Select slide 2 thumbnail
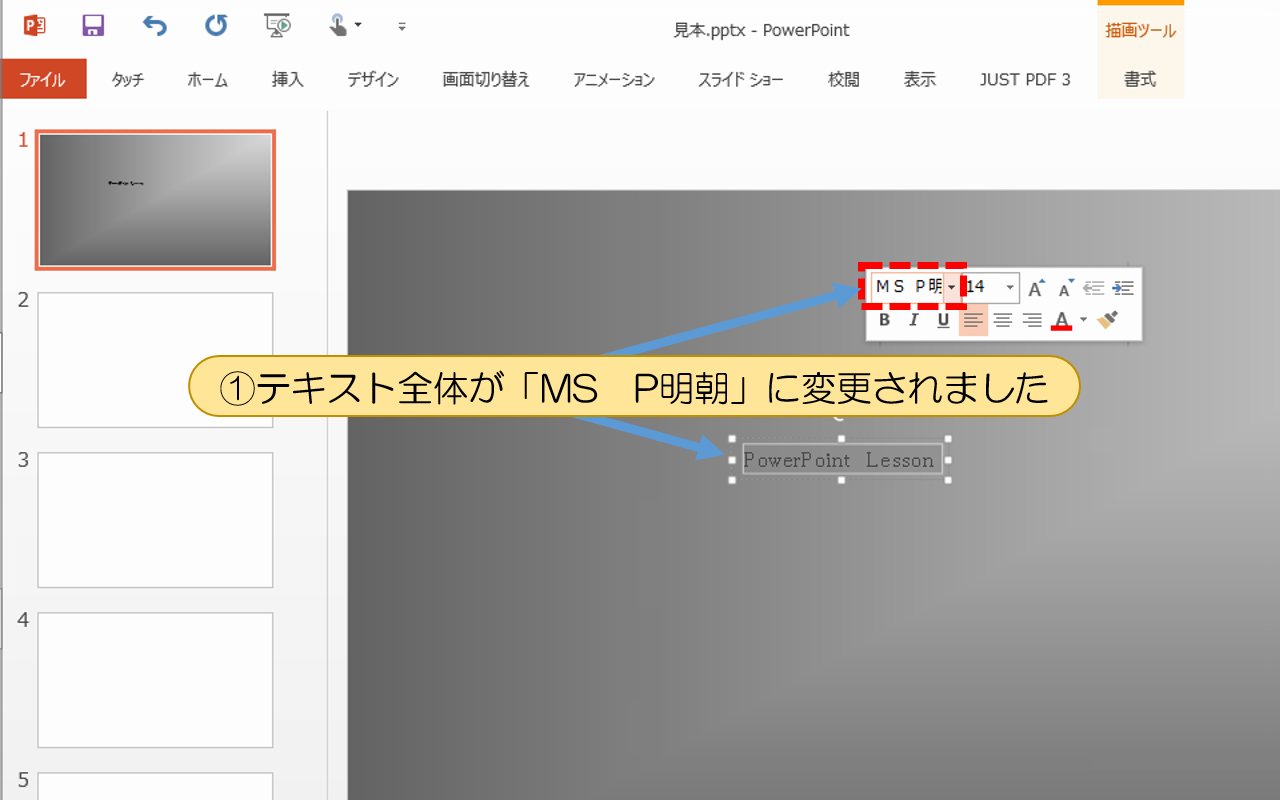This screenshot has width=1280, height=800. (155, 360)
